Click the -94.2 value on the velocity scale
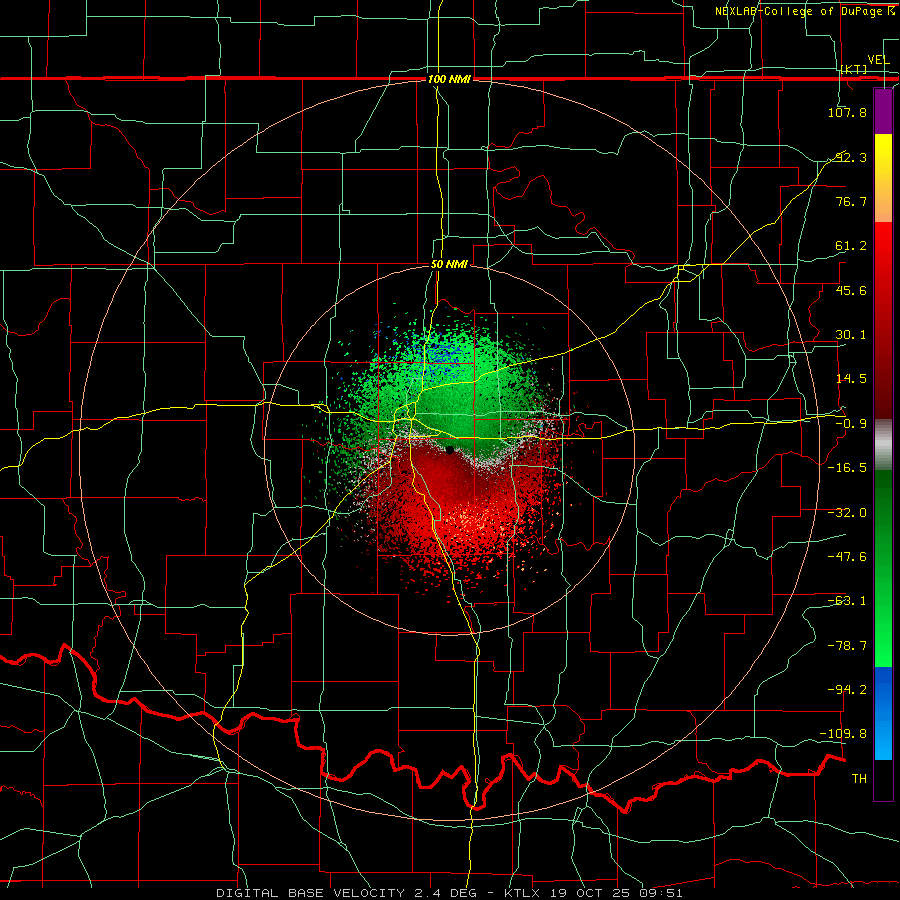900x900 pixels. coord(847,690)
